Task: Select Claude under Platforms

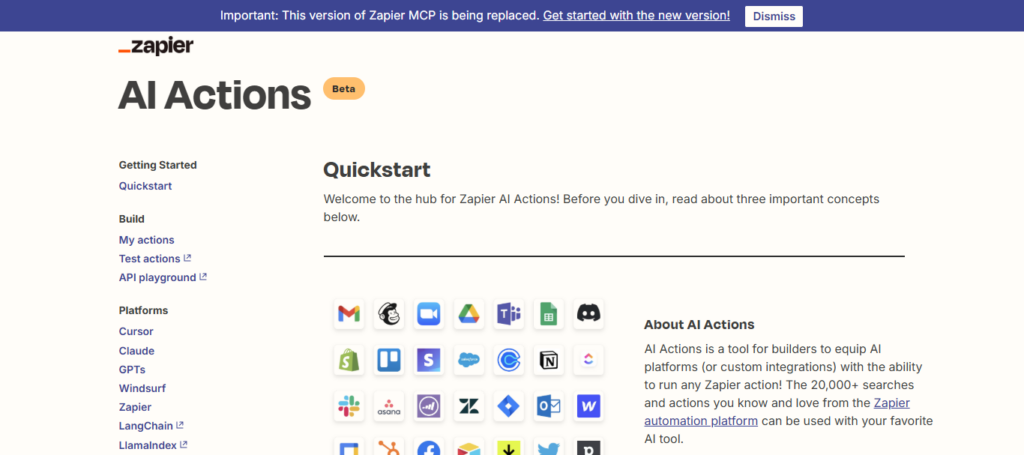Action: (x=136, y=351)
